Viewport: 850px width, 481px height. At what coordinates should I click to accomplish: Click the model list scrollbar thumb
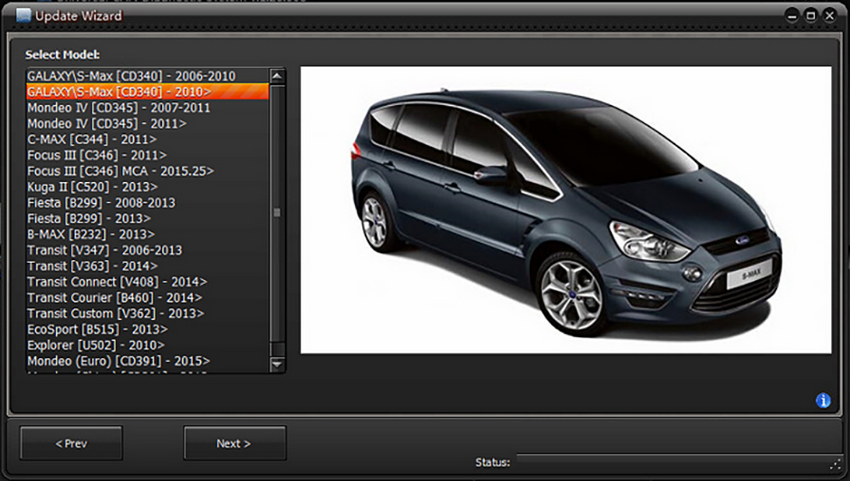277,213
